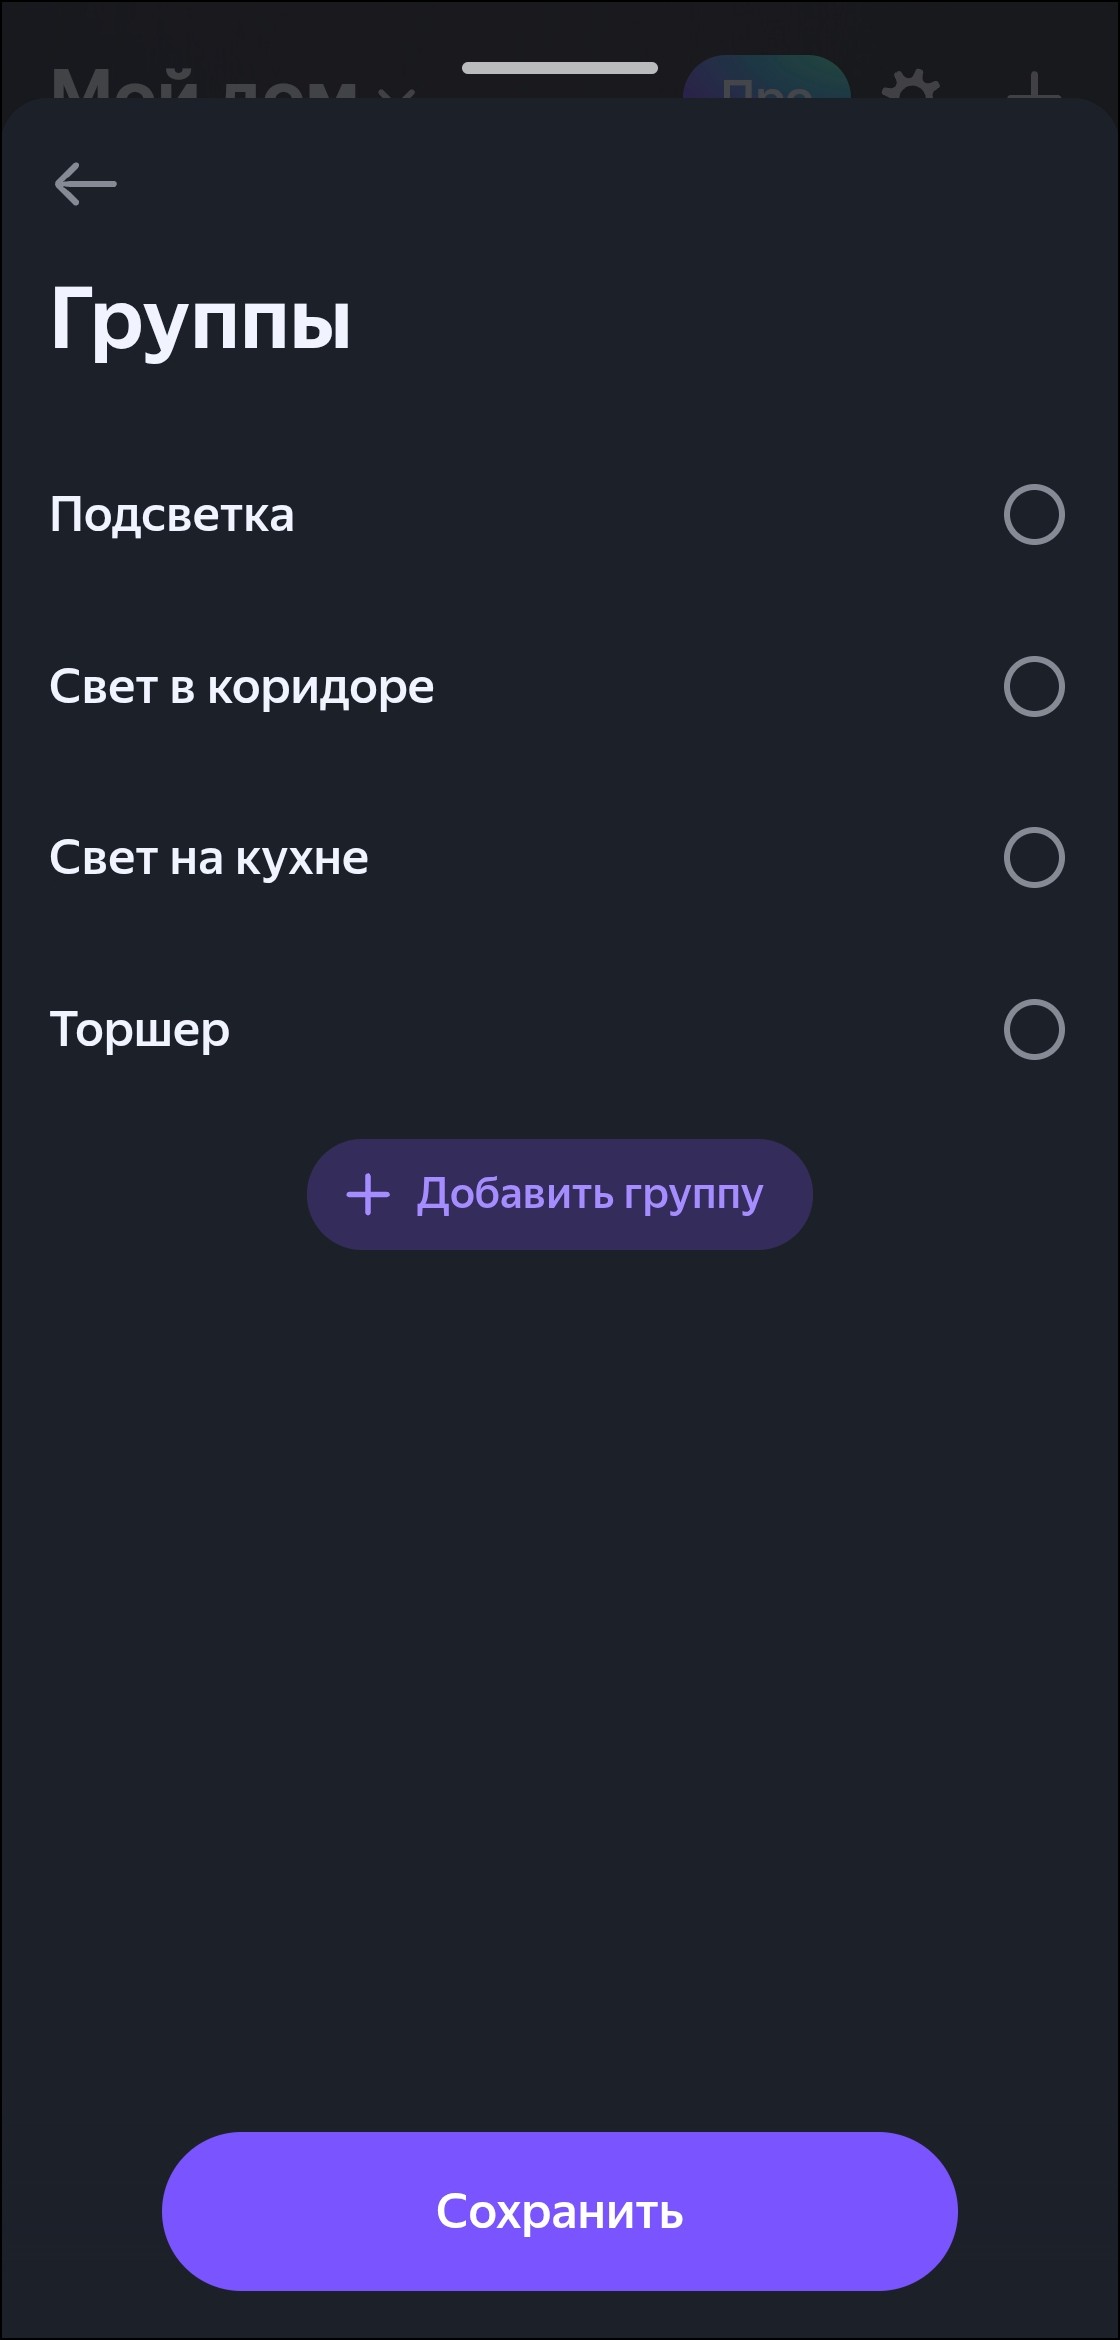Tap the "Свет в коридоре" group name
The width and height of the screenshot is (1120, 2340).
point(242,687)
